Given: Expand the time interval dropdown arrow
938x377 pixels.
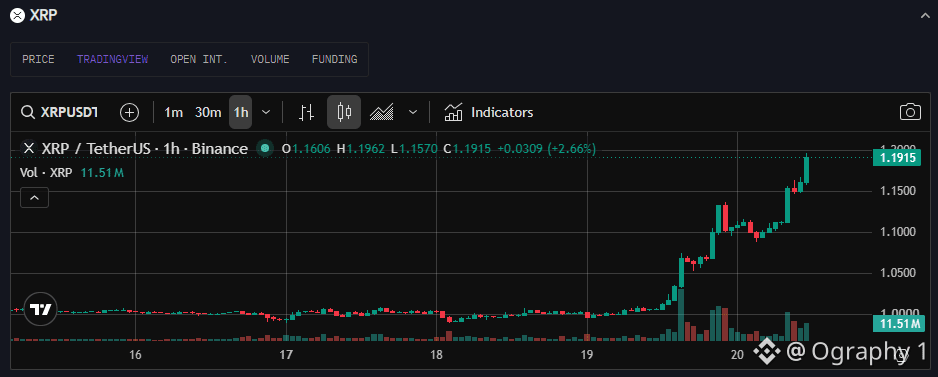Looking at the screenshot, I should [267, 112].
